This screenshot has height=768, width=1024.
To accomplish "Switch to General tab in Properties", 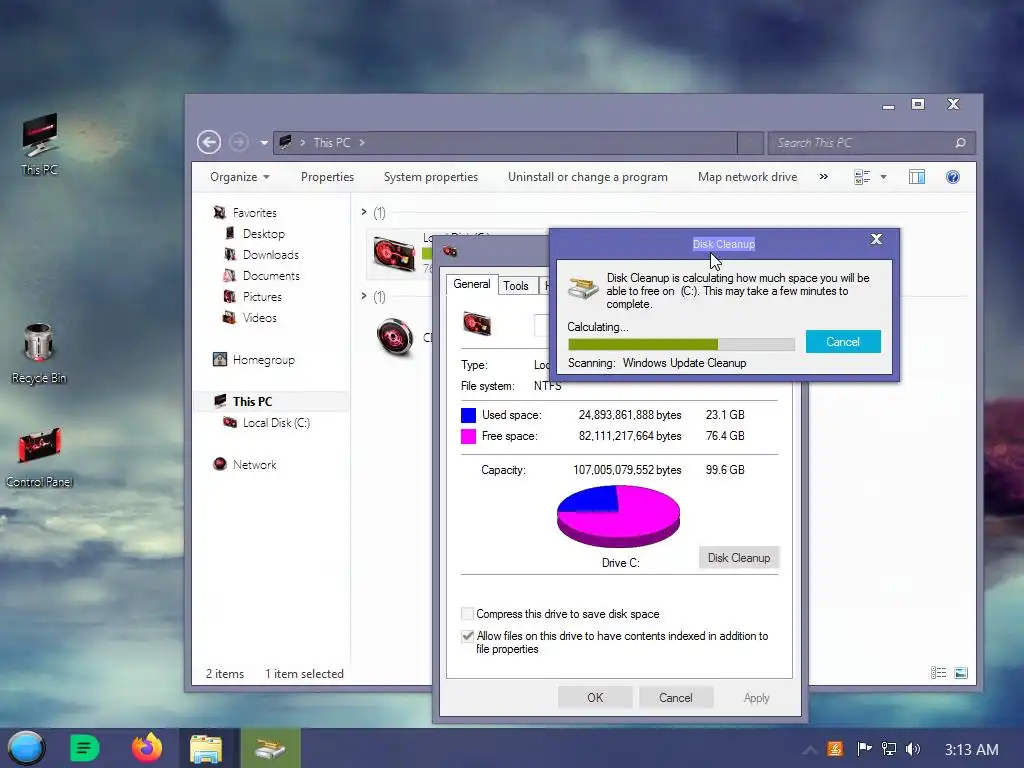I will [472, 284].
